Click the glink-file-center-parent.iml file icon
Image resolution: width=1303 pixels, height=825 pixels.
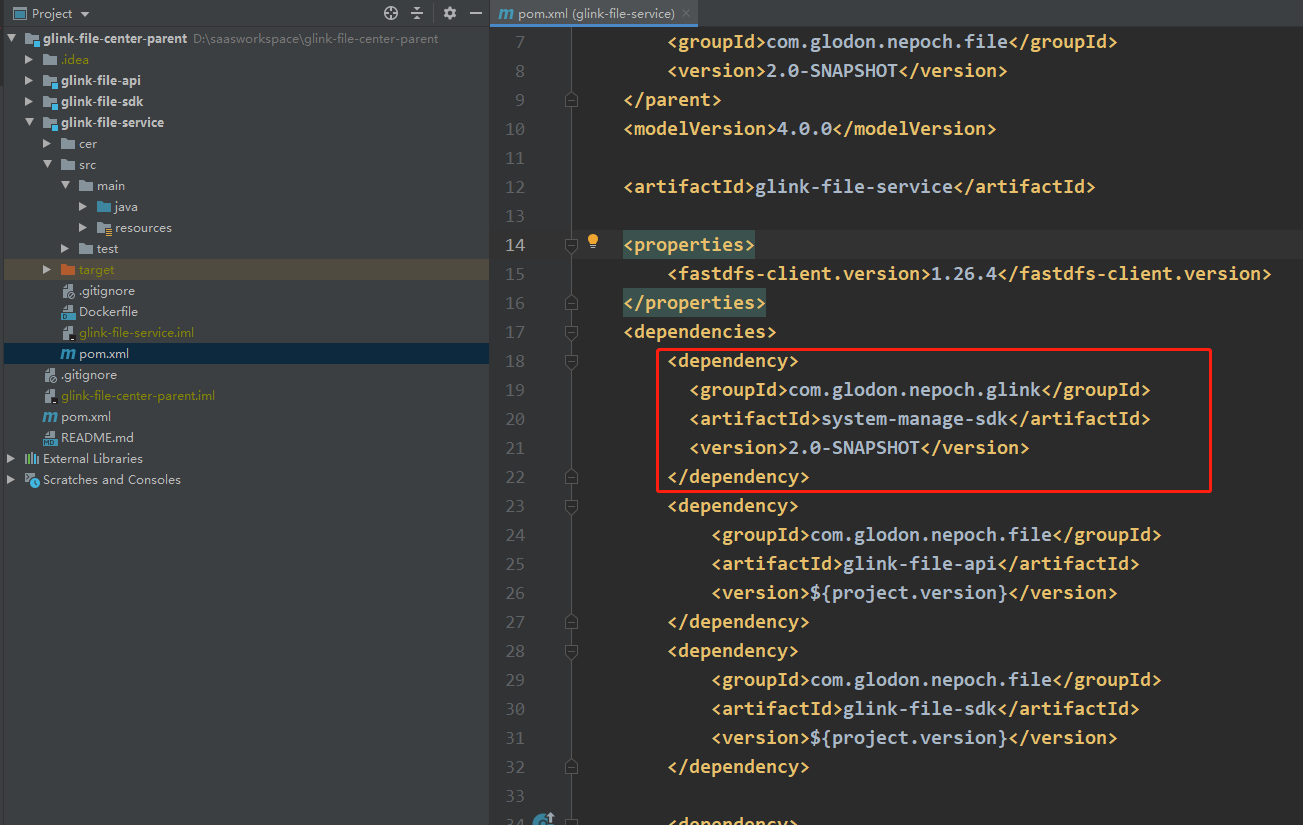click(x=51, y=395)
